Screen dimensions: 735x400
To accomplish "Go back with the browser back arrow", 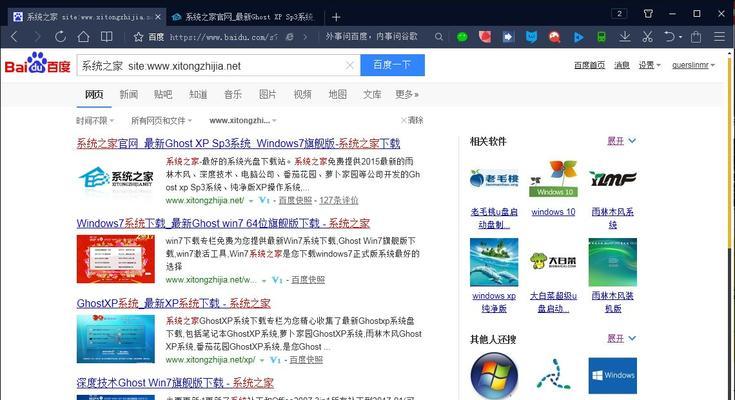I will pos(15,37).
